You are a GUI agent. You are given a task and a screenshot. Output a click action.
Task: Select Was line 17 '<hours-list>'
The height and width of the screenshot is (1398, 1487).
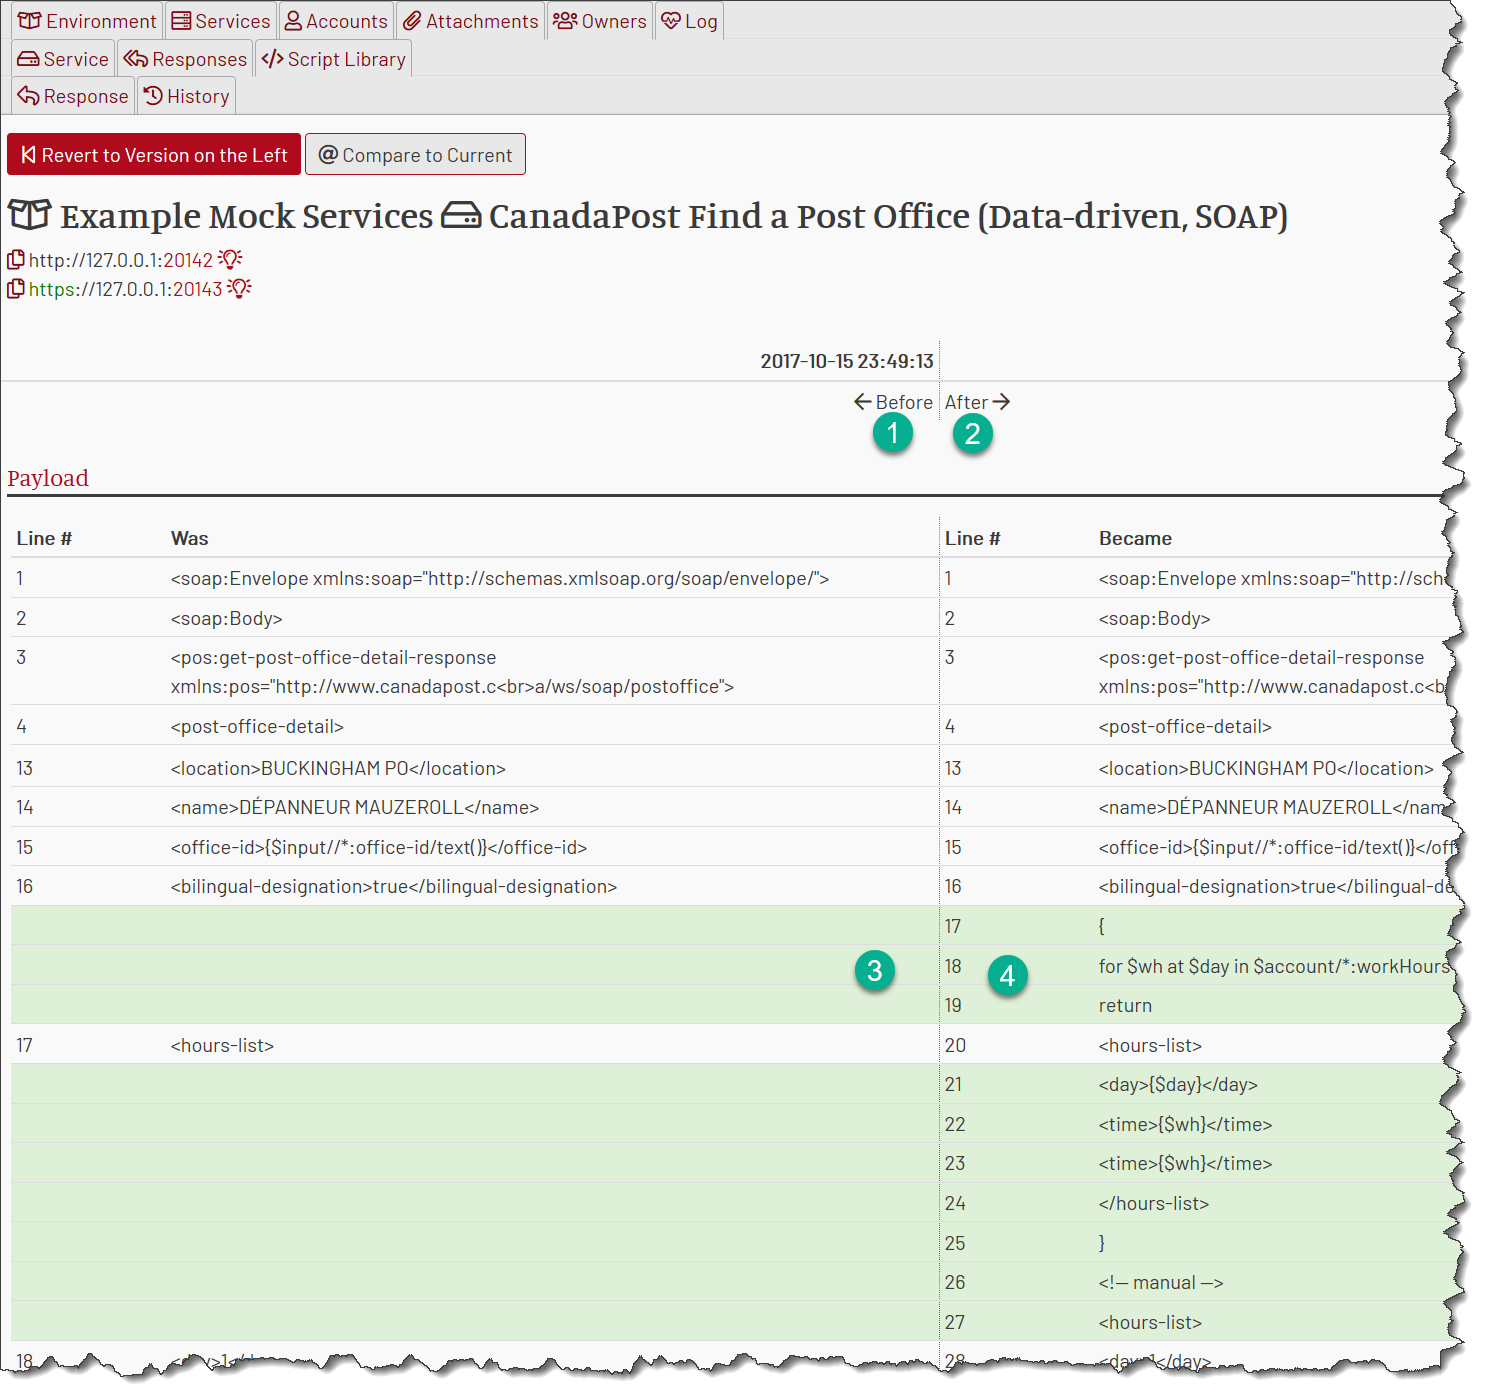pyautogui.click(x=222, y=1045)
